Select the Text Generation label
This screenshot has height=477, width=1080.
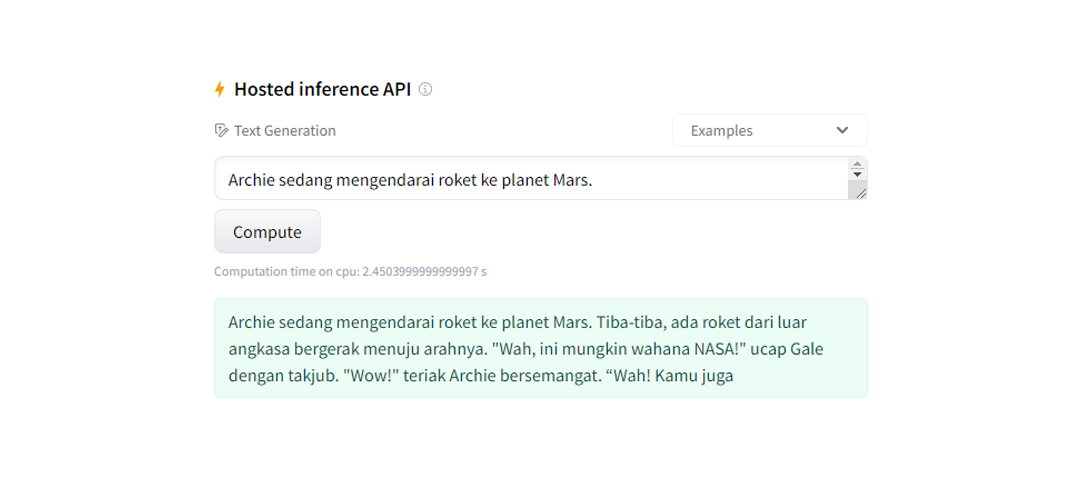(284, 130)
